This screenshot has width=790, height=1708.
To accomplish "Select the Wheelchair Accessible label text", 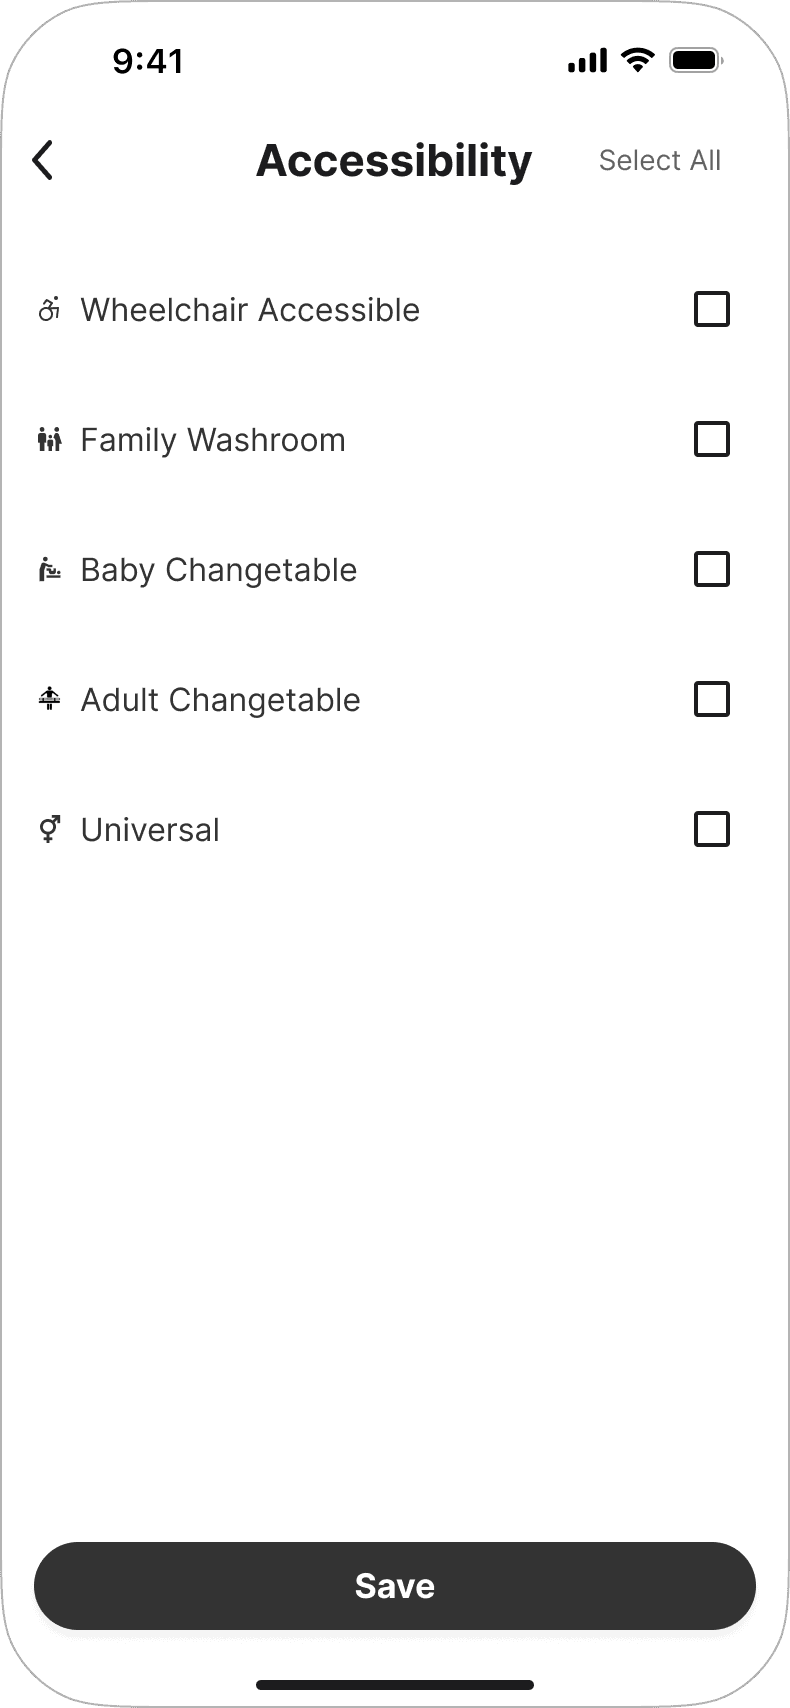I will click(250, 310).
